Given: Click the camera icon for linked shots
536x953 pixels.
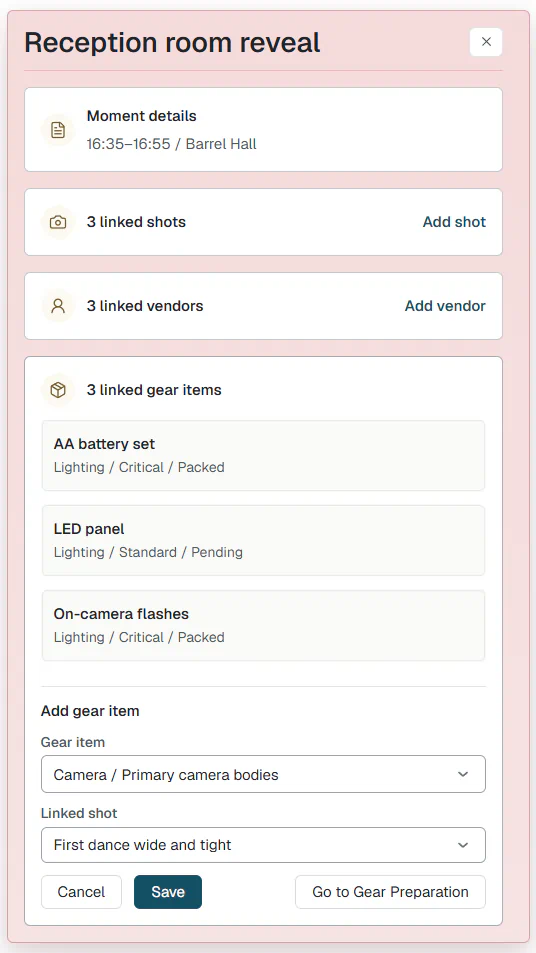Looking at the screenshot, I should (x=58, y=222).
